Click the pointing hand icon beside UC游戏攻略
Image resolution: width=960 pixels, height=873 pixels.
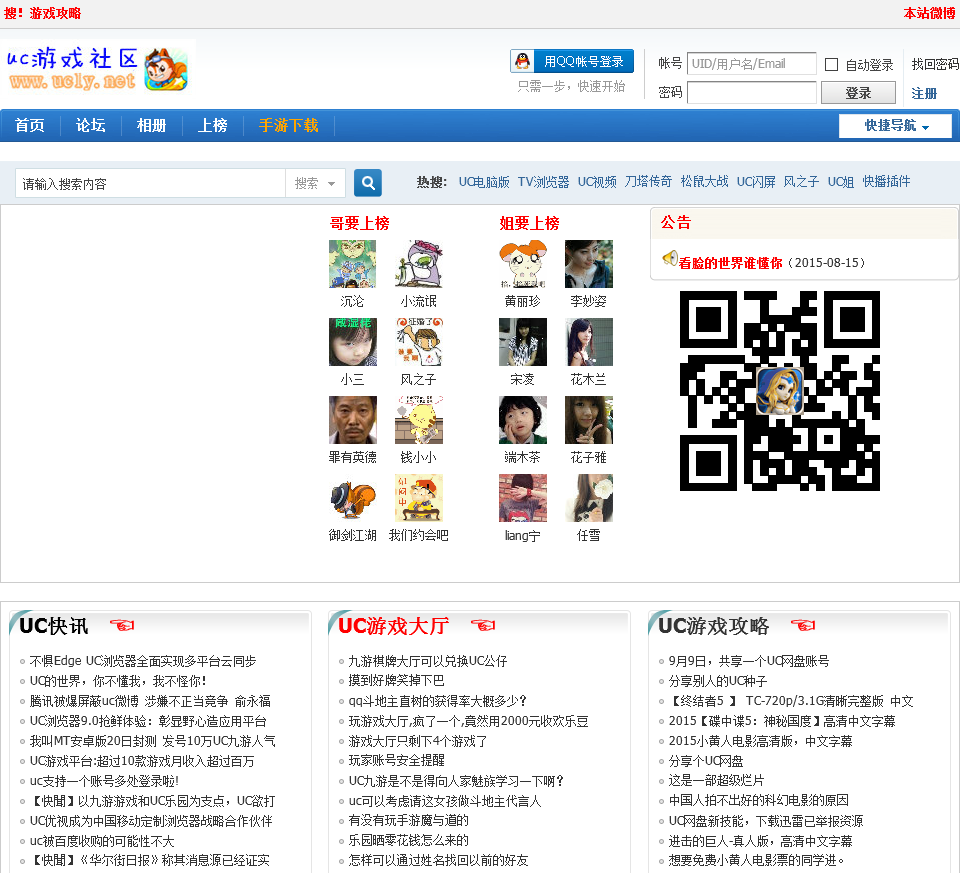(x=803, y=625)
